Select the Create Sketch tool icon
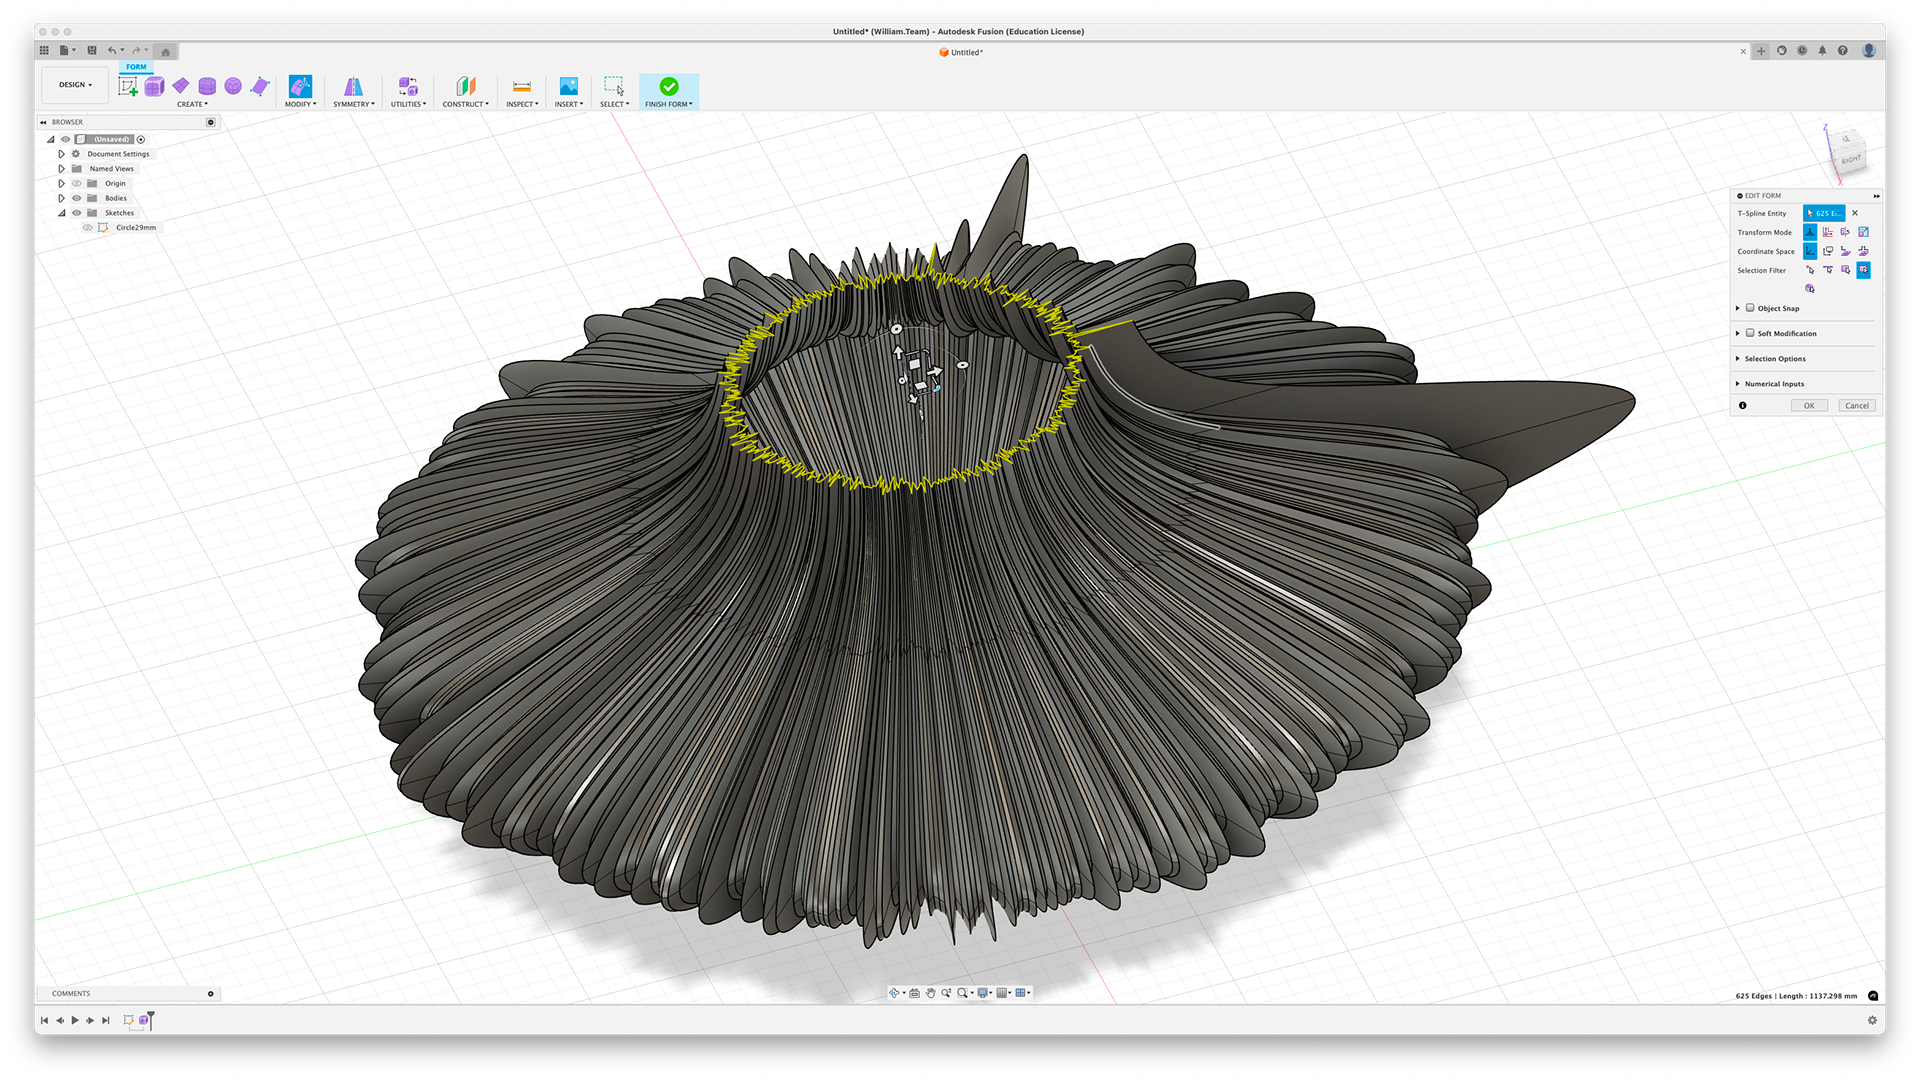Viewport: 1920px width, 1080px height. 128,86
